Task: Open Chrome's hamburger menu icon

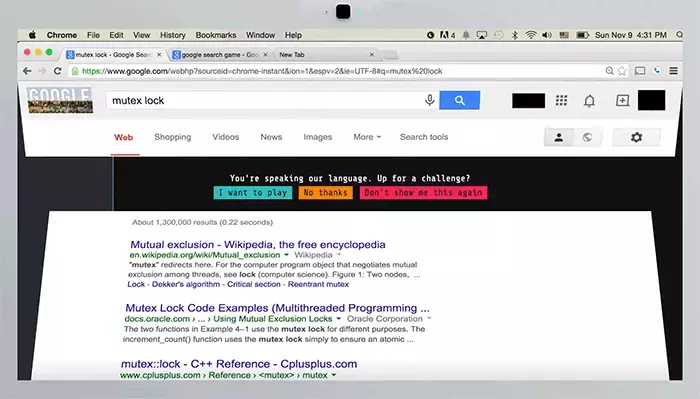Action: pos(673,71)
